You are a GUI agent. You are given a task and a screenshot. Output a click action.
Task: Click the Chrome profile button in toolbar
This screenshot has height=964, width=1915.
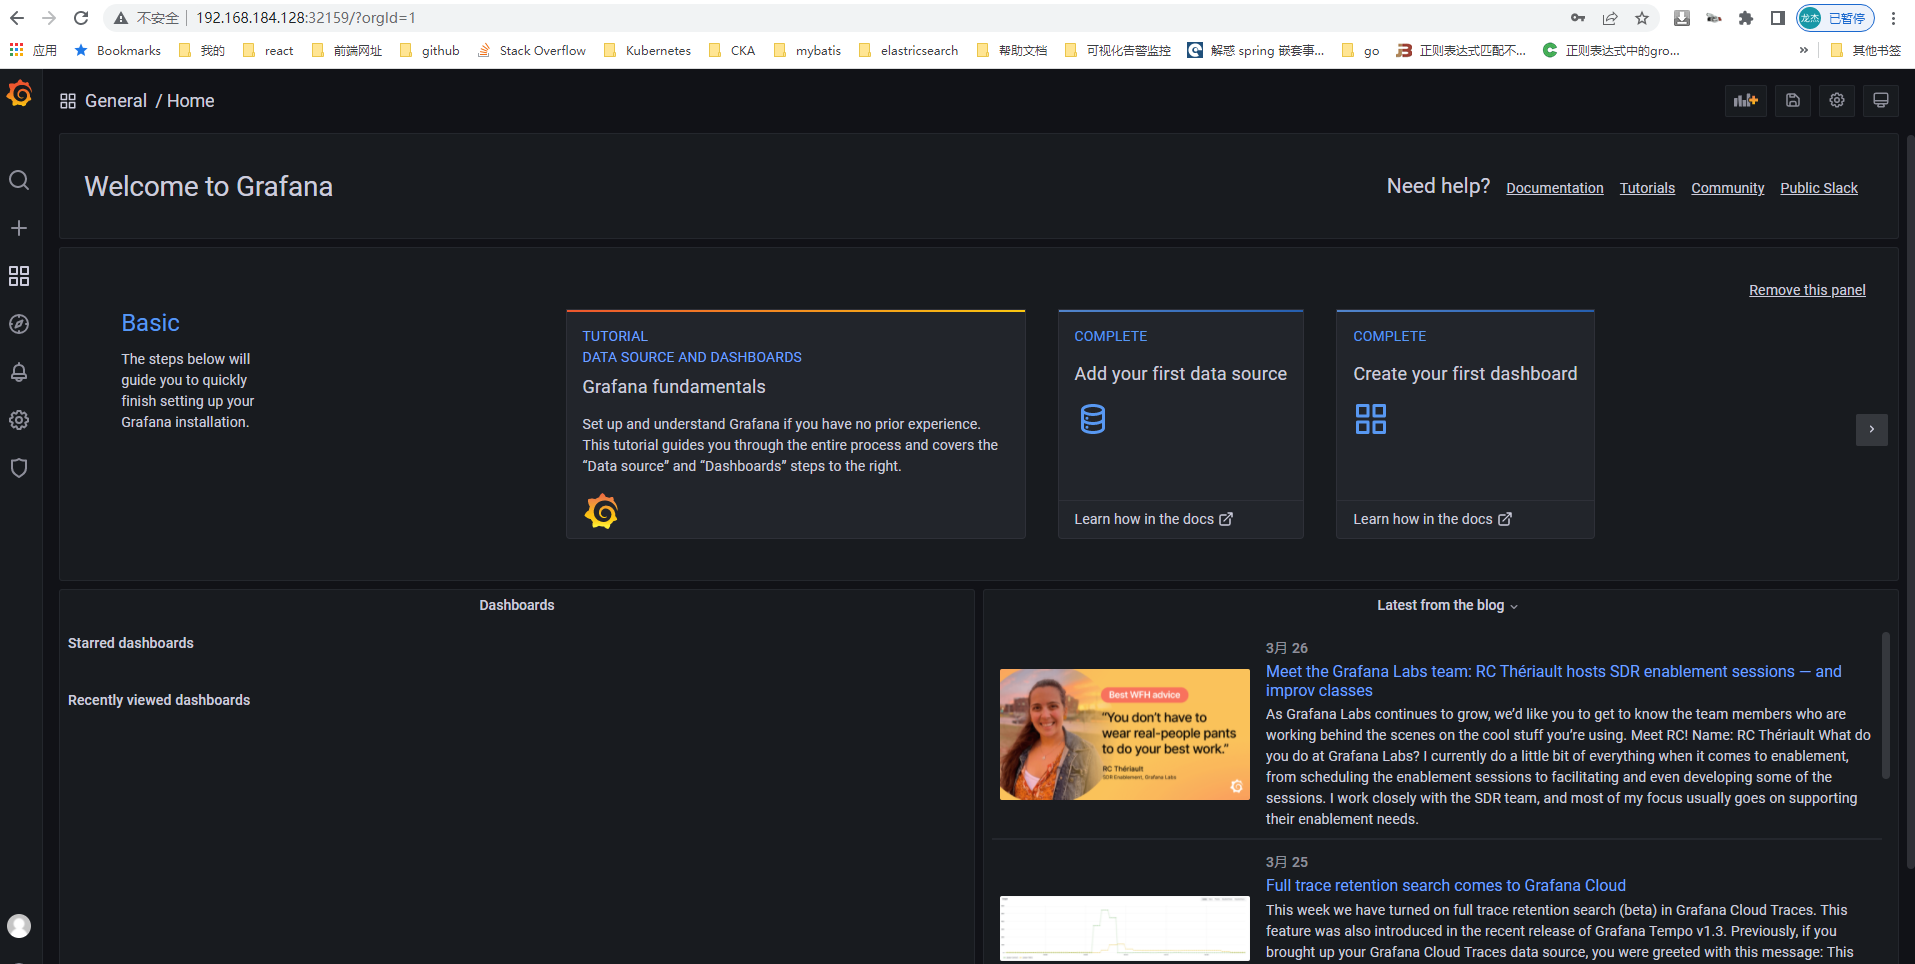1835,18
